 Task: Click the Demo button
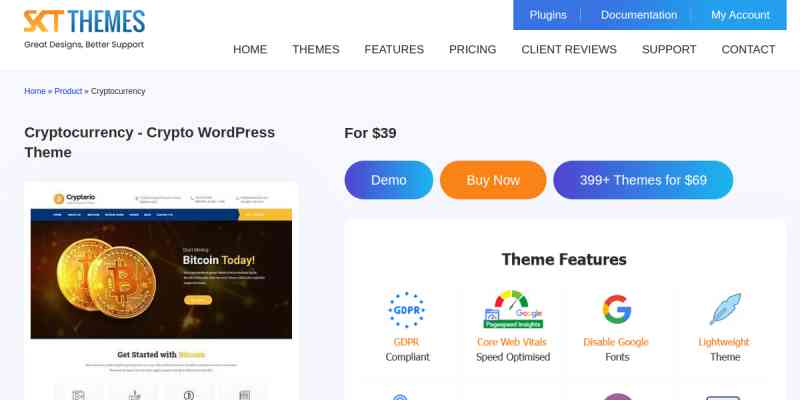[389, 180]
